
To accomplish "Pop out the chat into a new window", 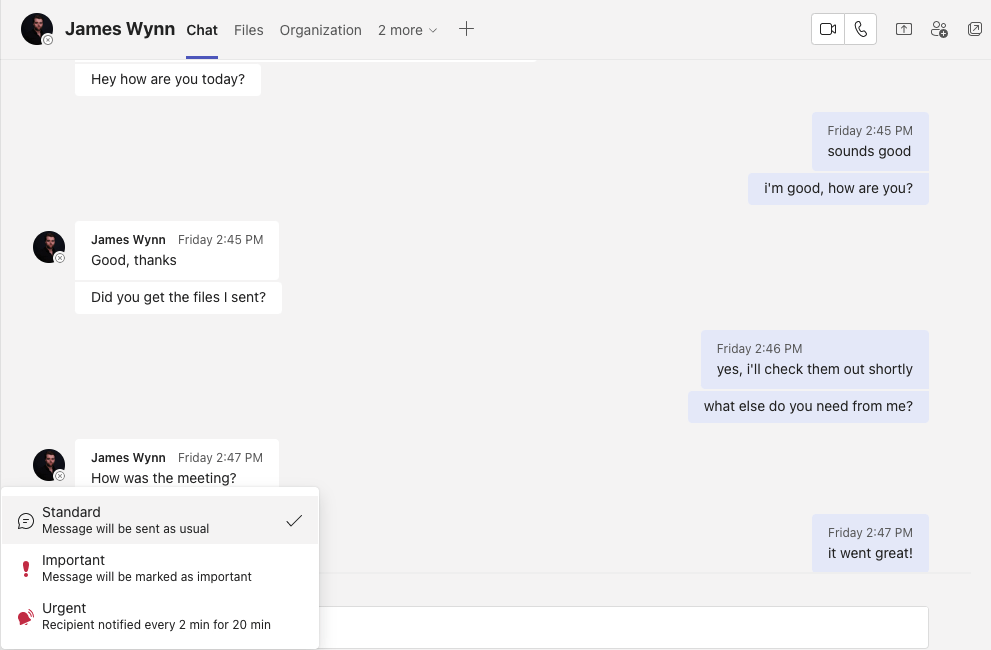I will 974,29.
